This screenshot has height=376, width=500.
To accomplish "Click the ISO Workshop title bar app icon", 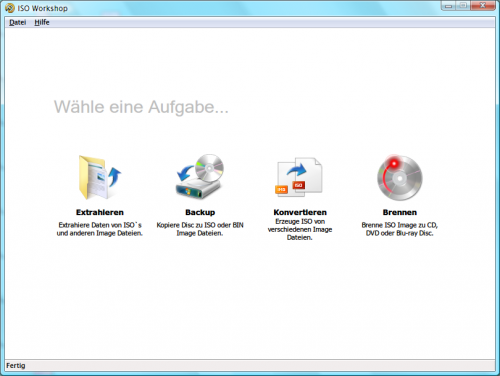I will 10,8.
